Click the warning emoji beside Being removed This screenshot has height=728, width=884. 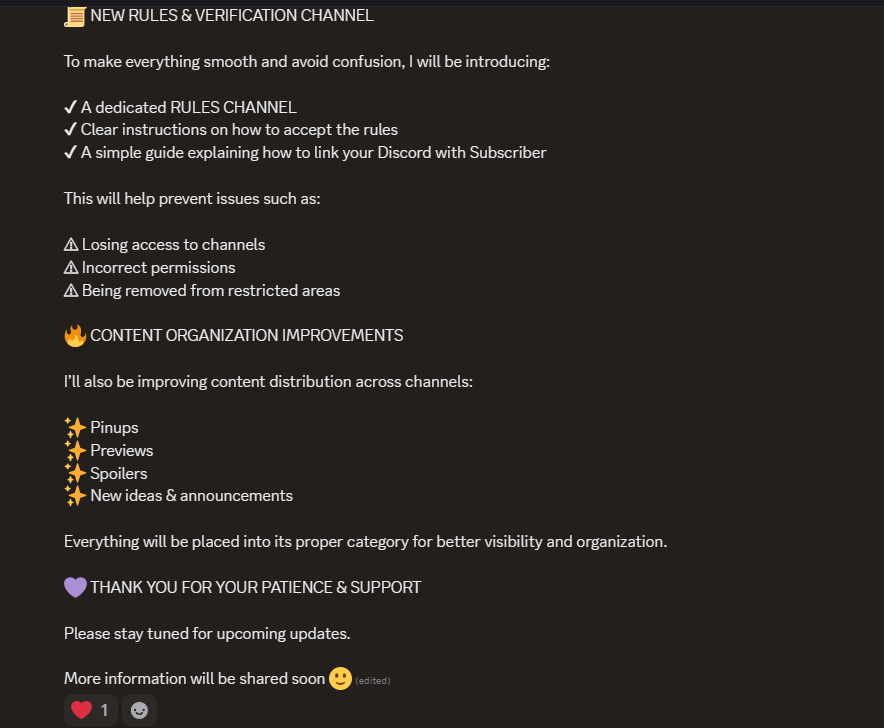click(x=71, y=290)
